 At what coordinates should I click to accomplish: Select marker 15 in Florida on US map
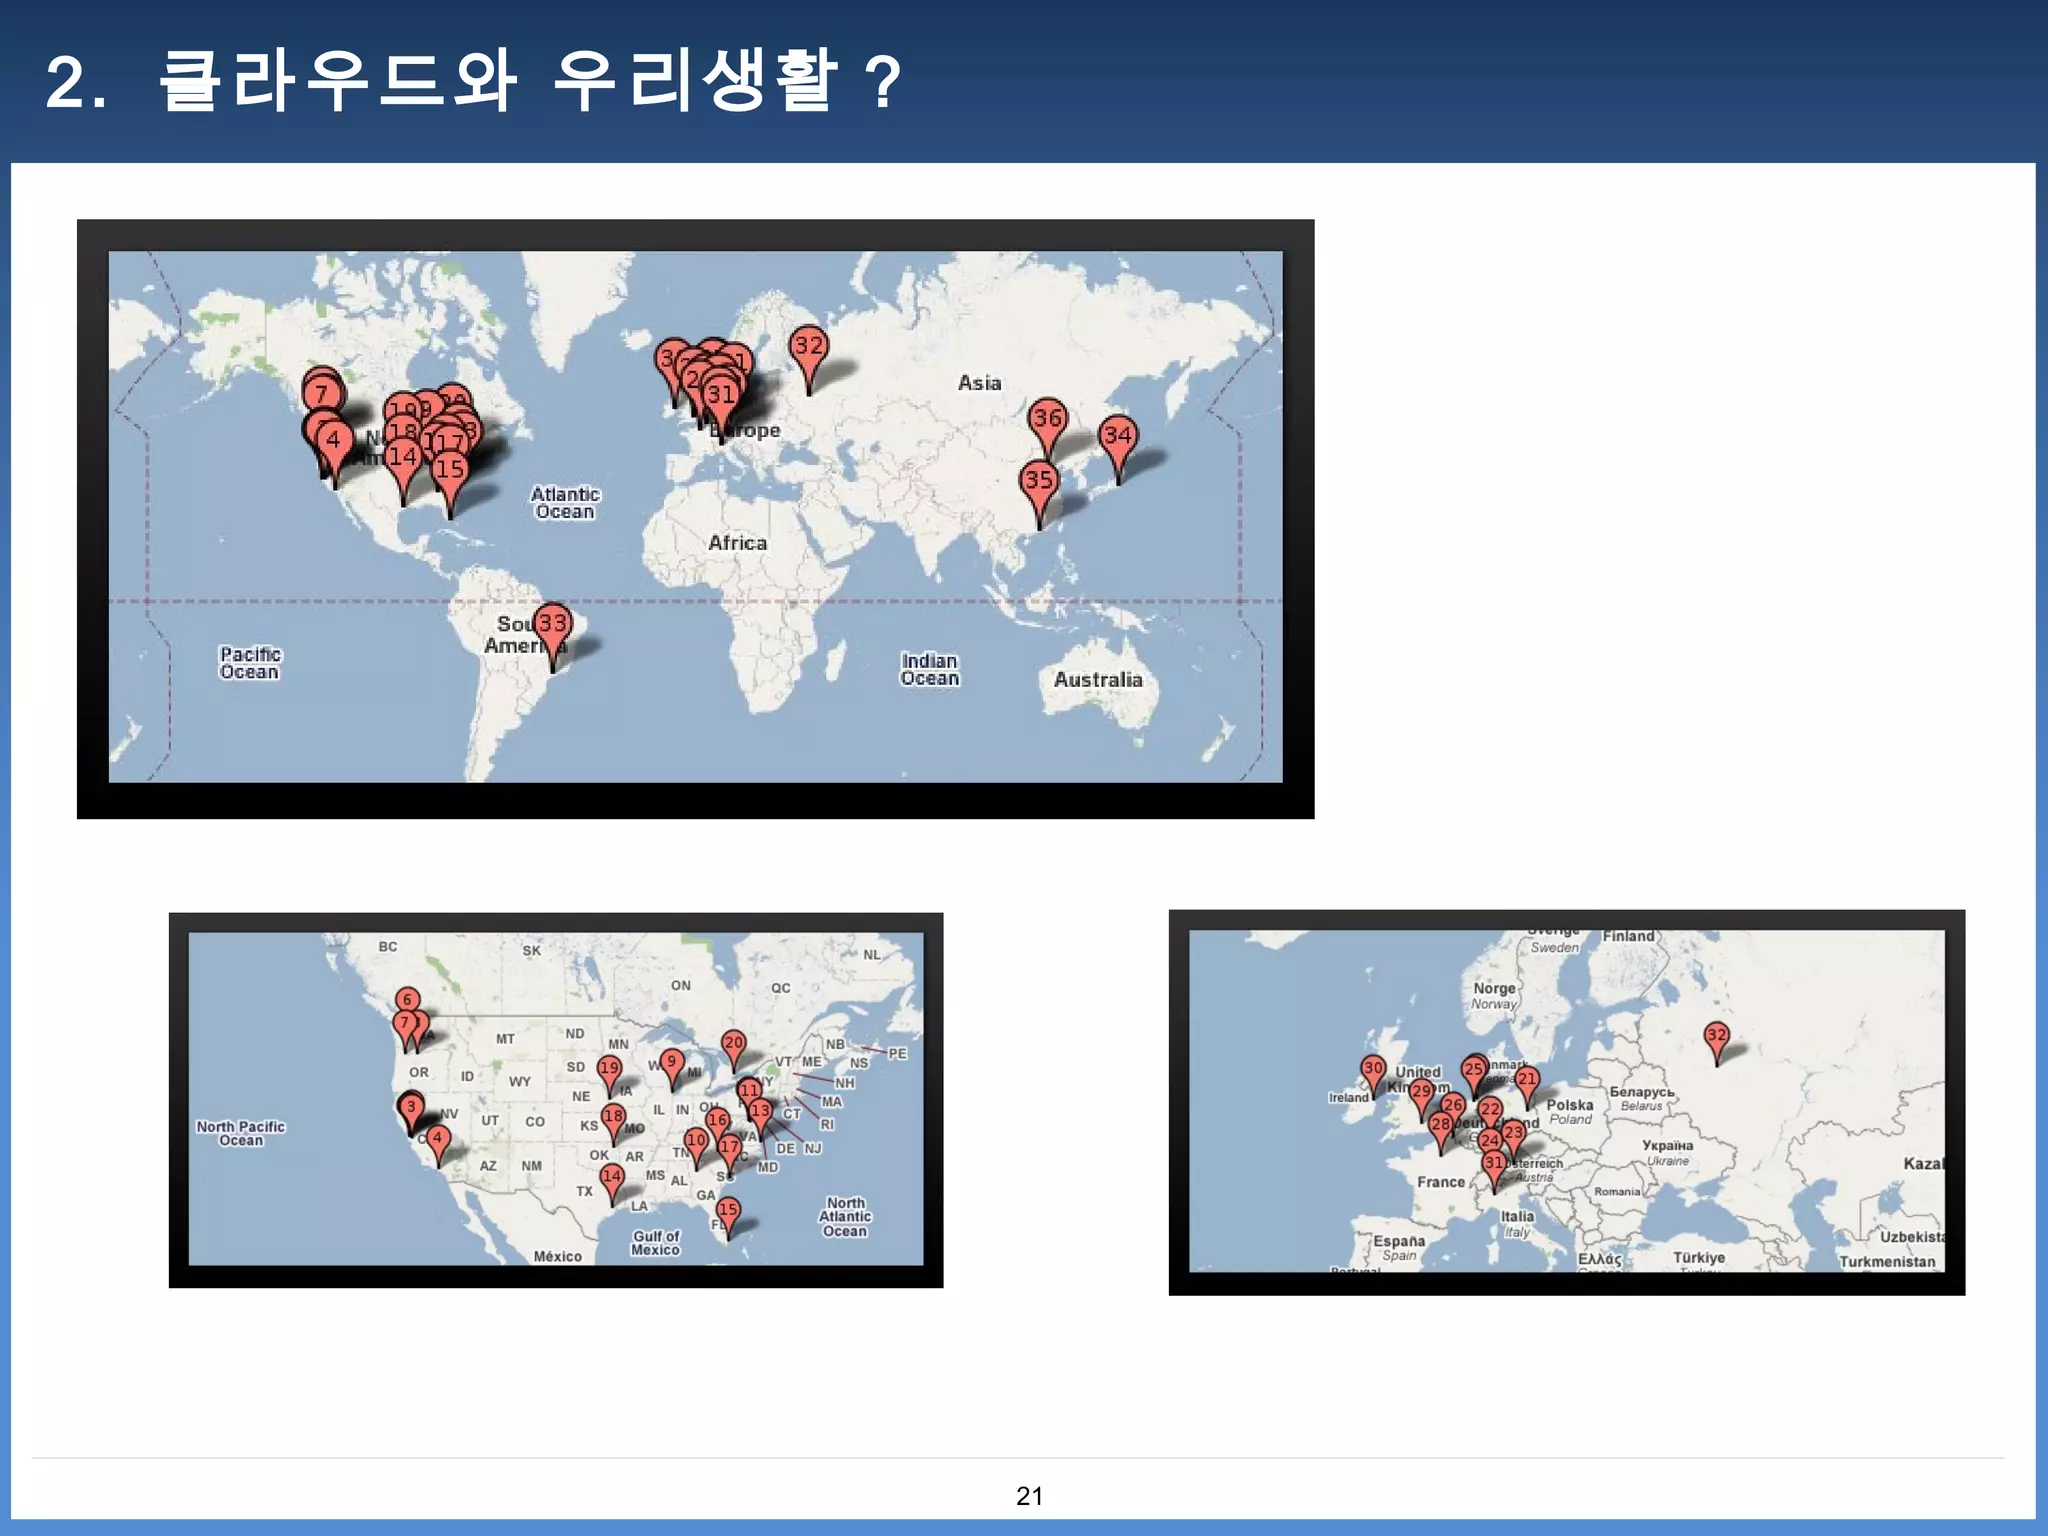728,1210
